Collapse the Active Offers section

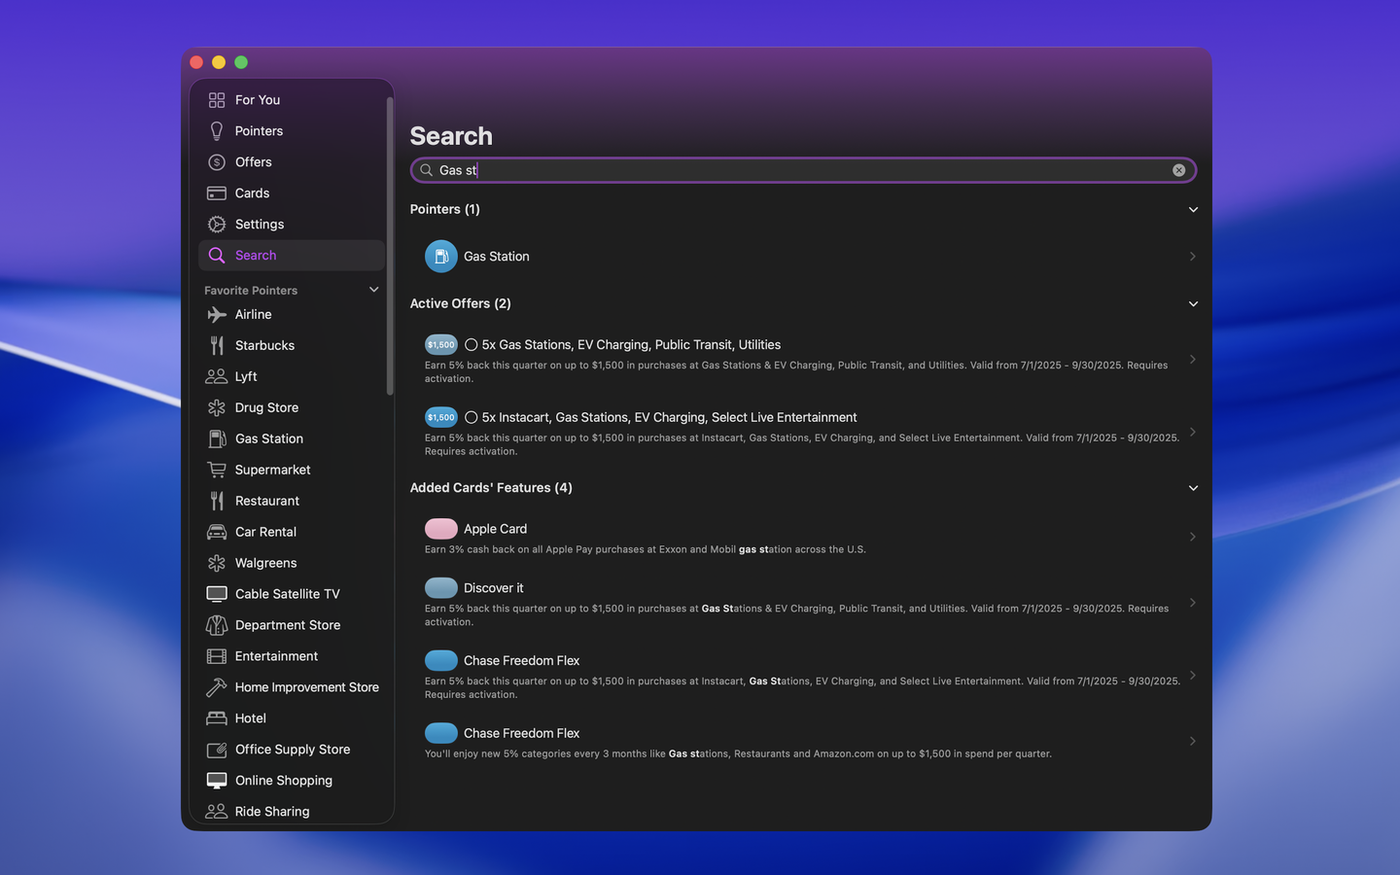pos(1193,304)
